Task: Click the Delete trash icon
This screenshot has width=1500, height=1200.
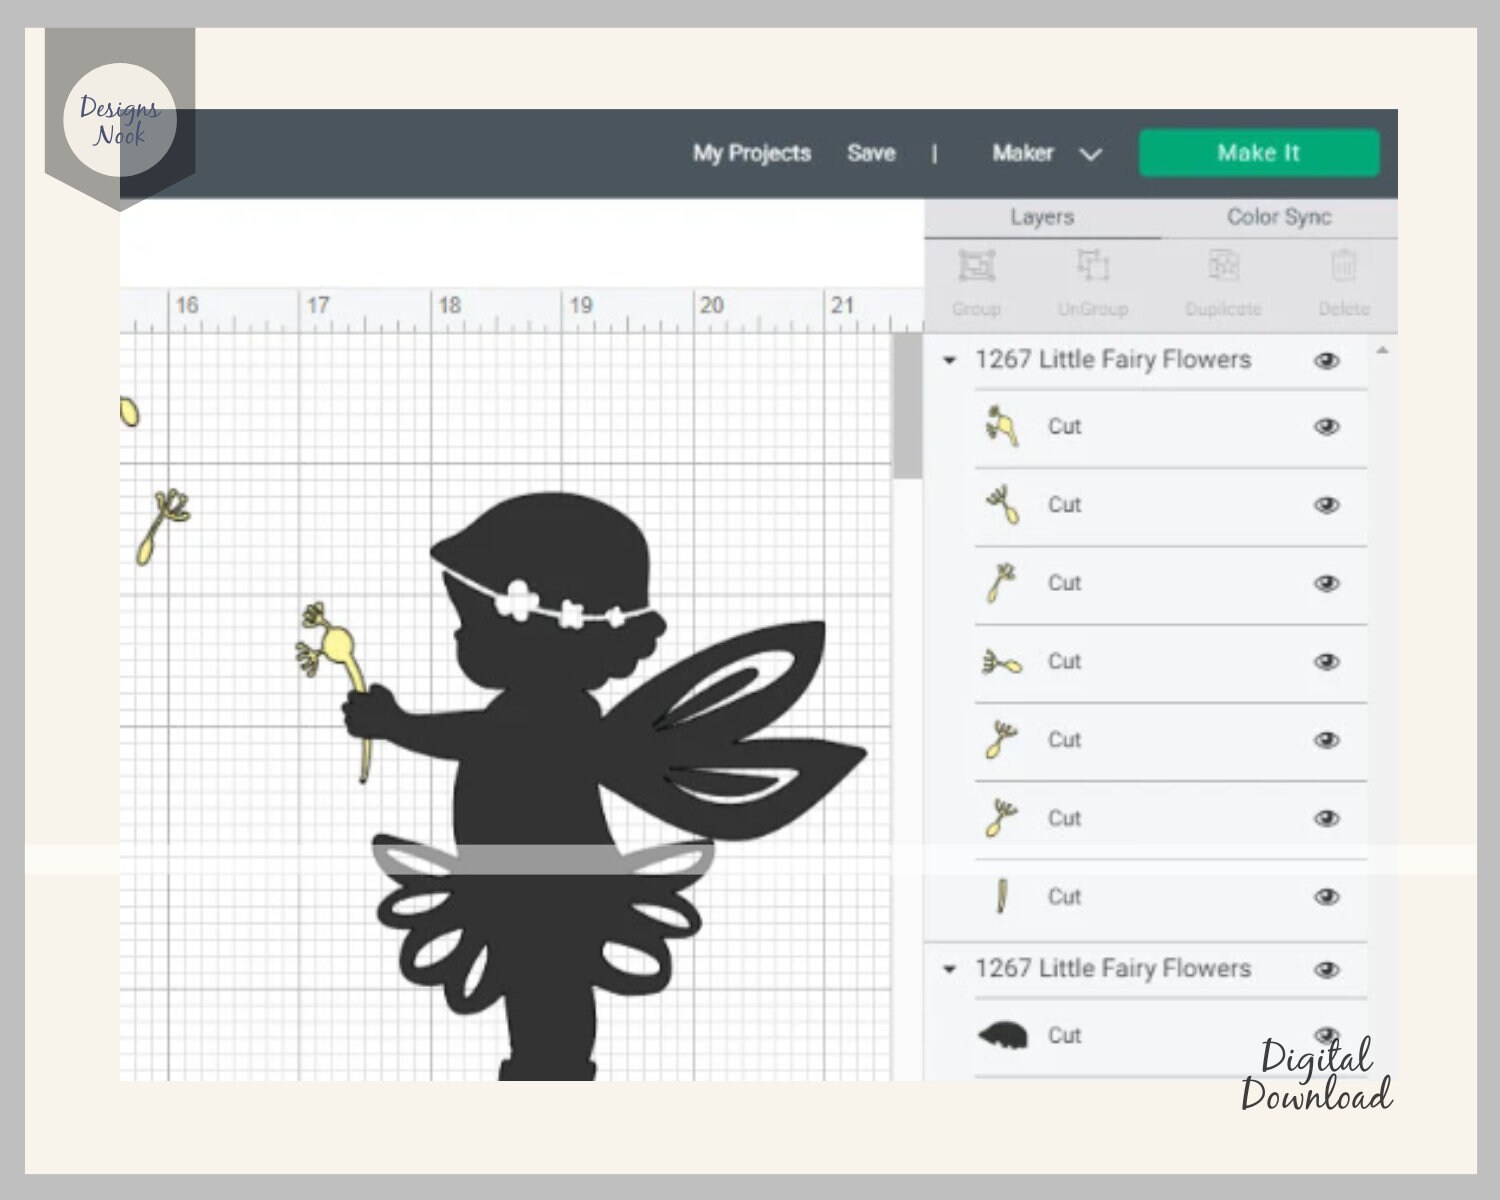Action: (1344, 267)
